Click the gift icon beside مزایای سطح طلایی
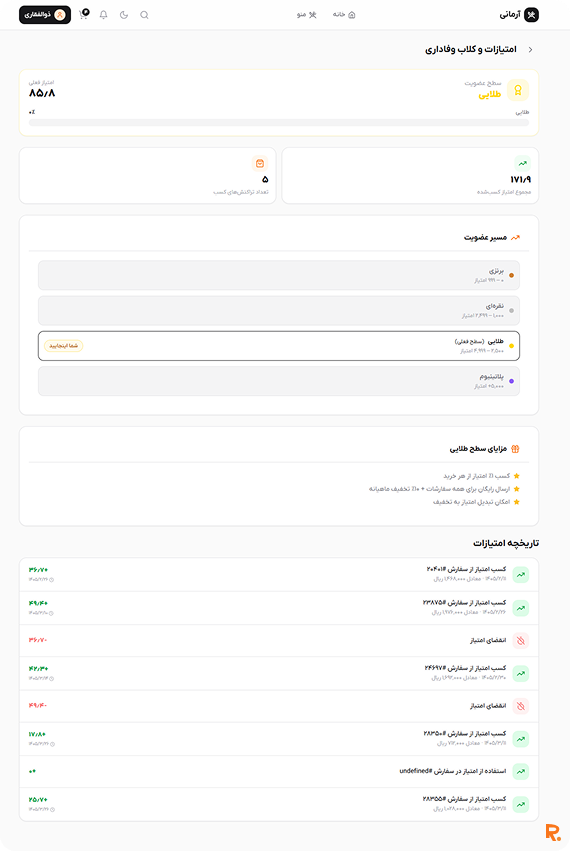The width and height of the screenshot is (570, 851). coord(515,449)
